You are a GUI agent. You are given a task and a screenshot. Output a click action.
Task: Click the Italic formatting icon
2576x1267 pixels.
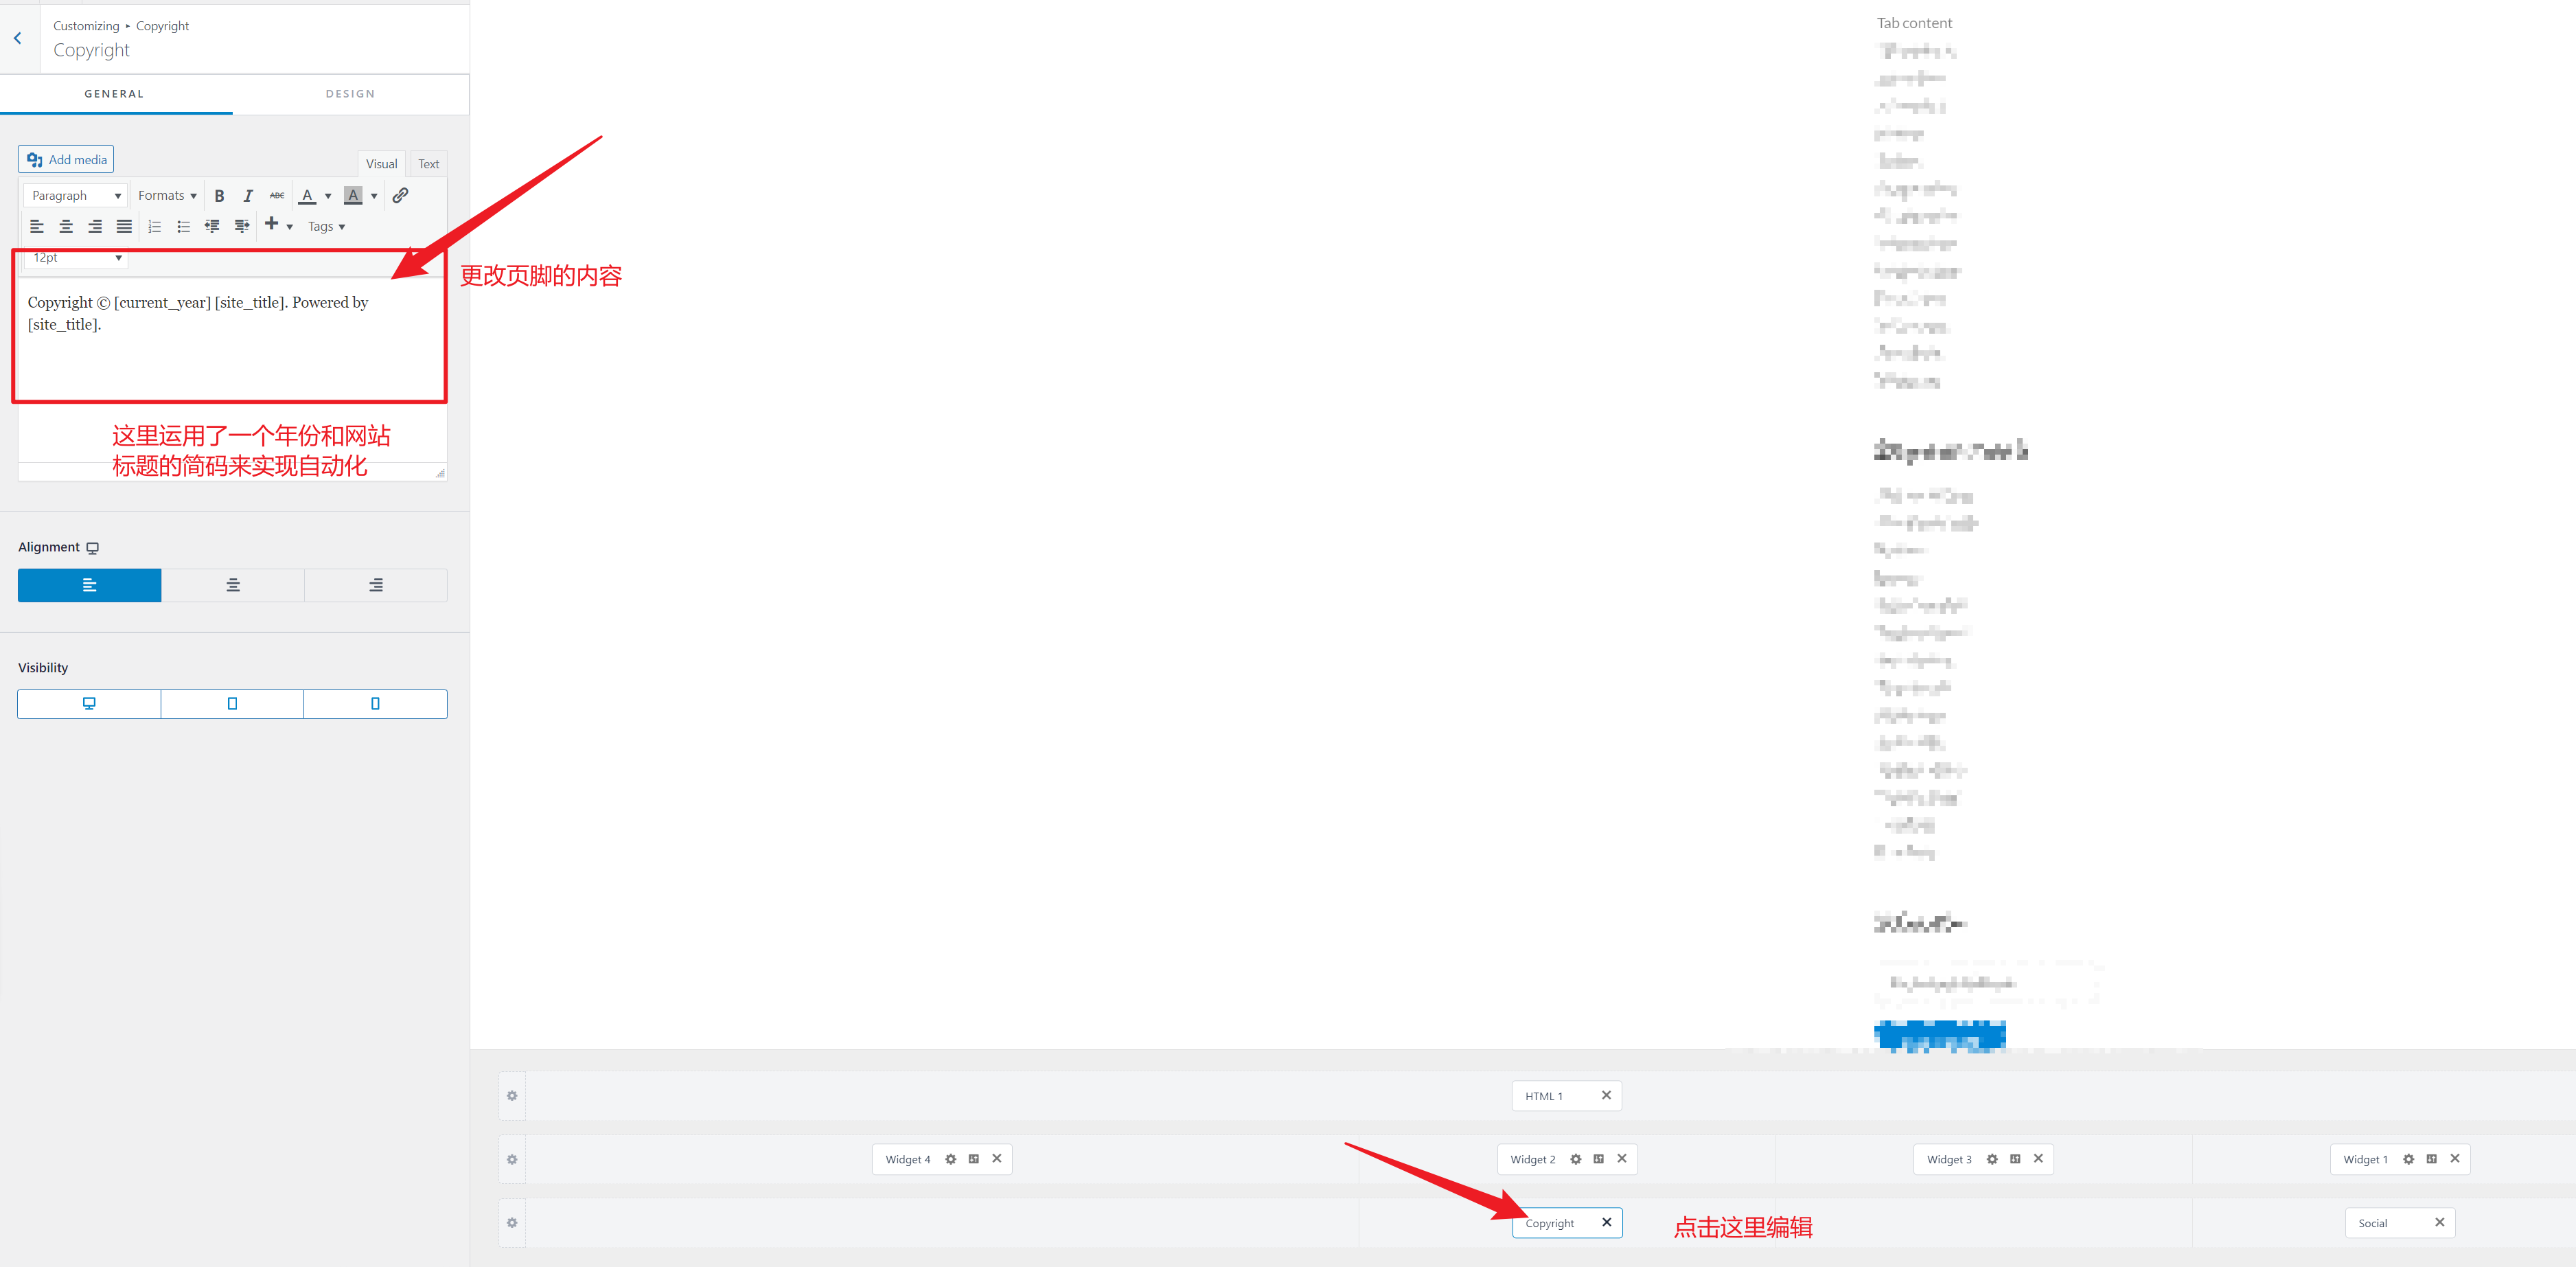(x=248, y=196)
